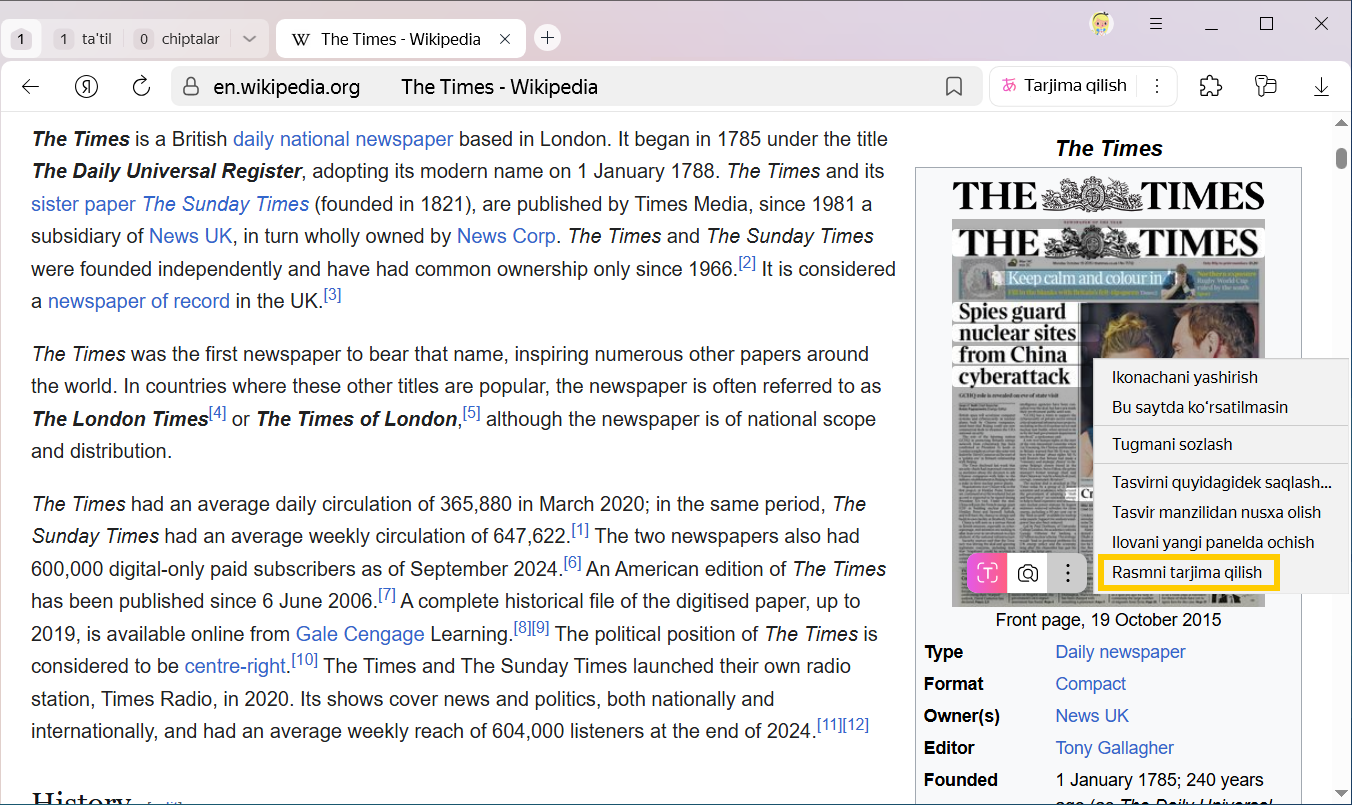This screenshot has height=805, width=1352.
Task: Open the three-dot image overlay menu
Action: [1068, 573]
